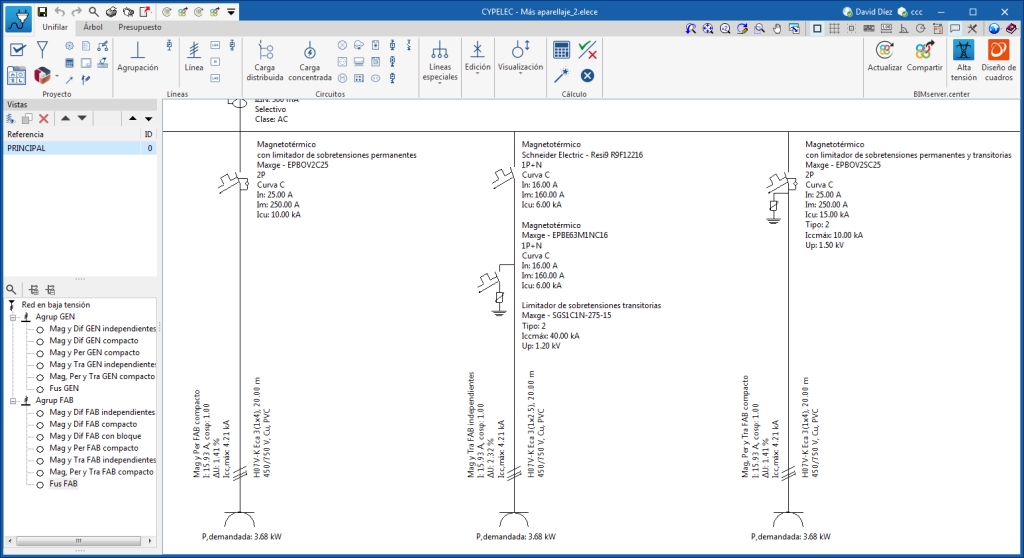Screen dimensions: 1024x558
Task: Use the magic wand in Cálculo
Action: point(561,76)
